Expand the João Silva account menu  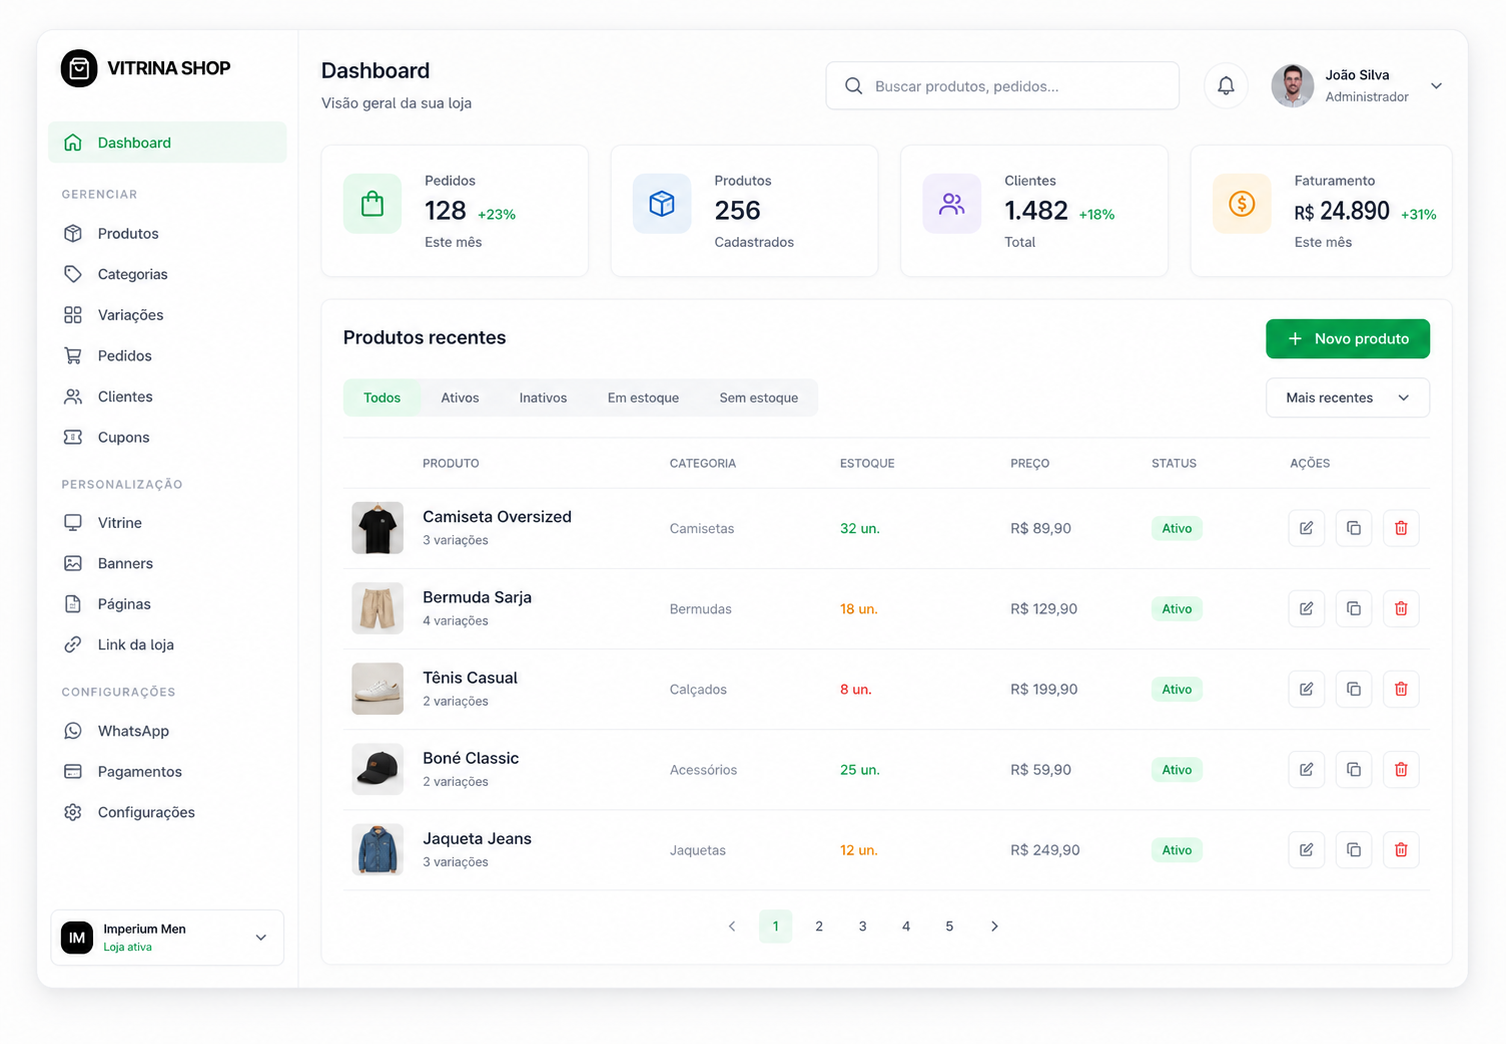point(1436,86)
